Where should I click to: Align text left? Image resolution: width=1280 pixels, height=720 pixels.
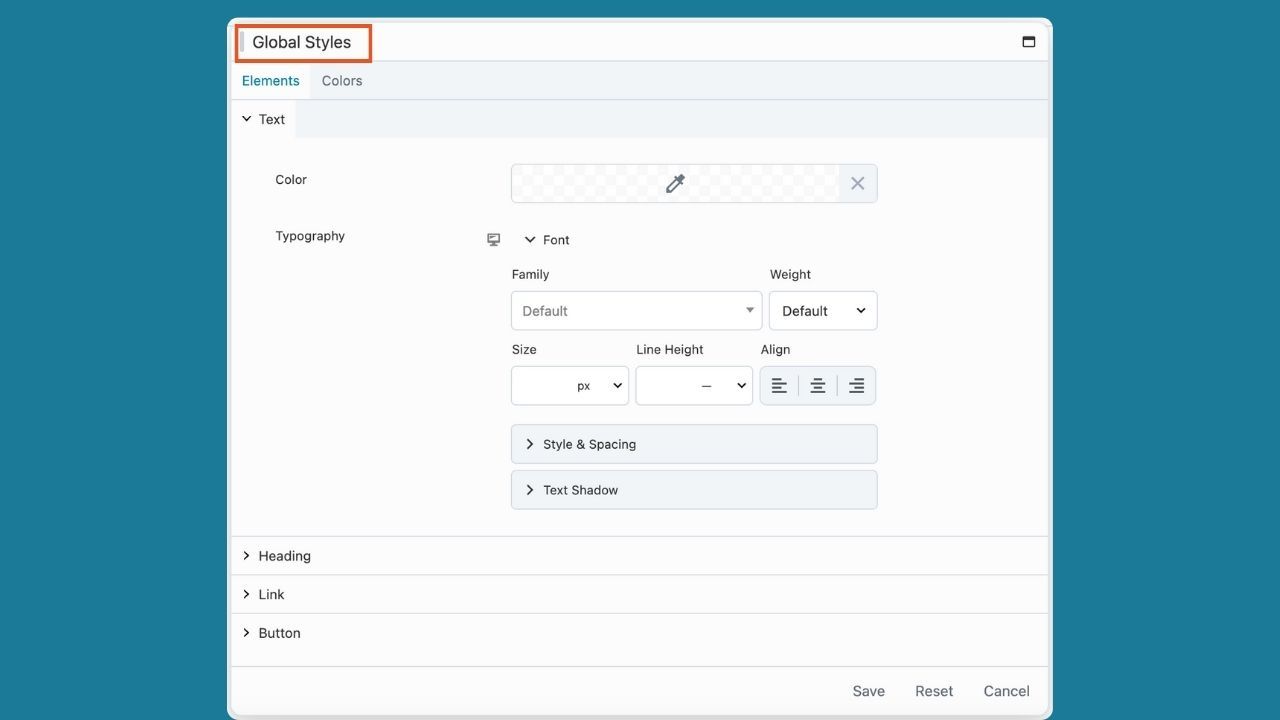pyautogui.click(x=779, y=386)
